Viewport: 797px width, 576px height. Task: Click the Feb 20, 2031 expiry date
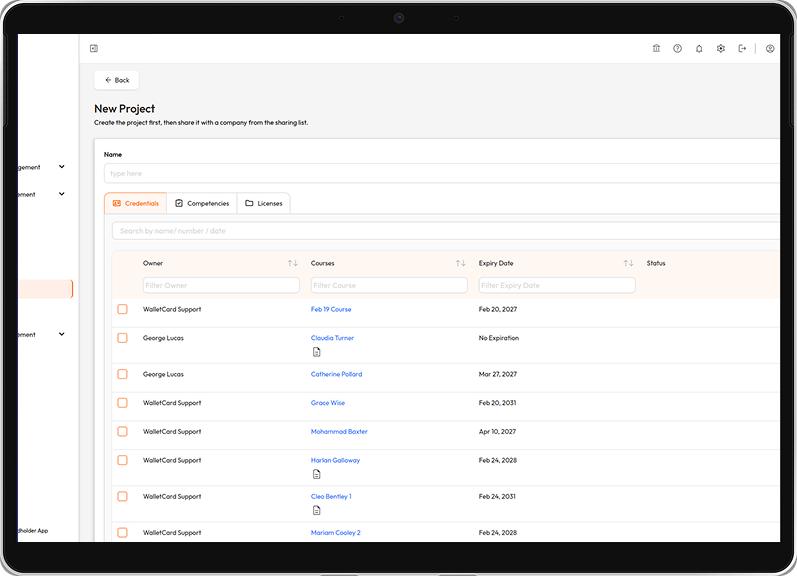click(497, 403)
